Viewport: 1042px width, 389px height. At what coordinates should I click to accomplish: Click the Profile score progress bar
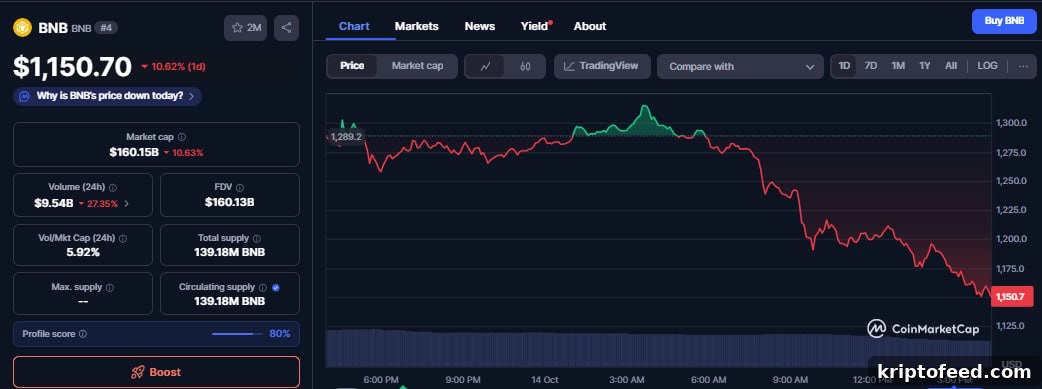(x=237, y=334)
